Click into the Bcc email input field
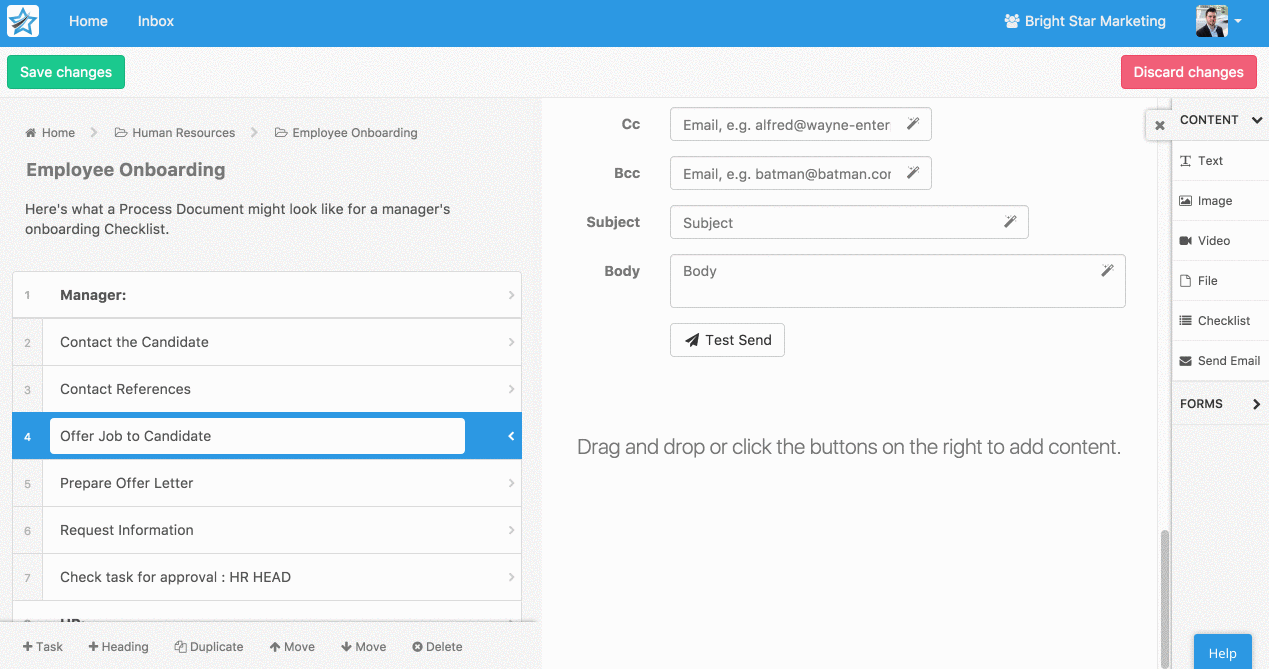The image size is (1269, 669). (x=786, y=174)
